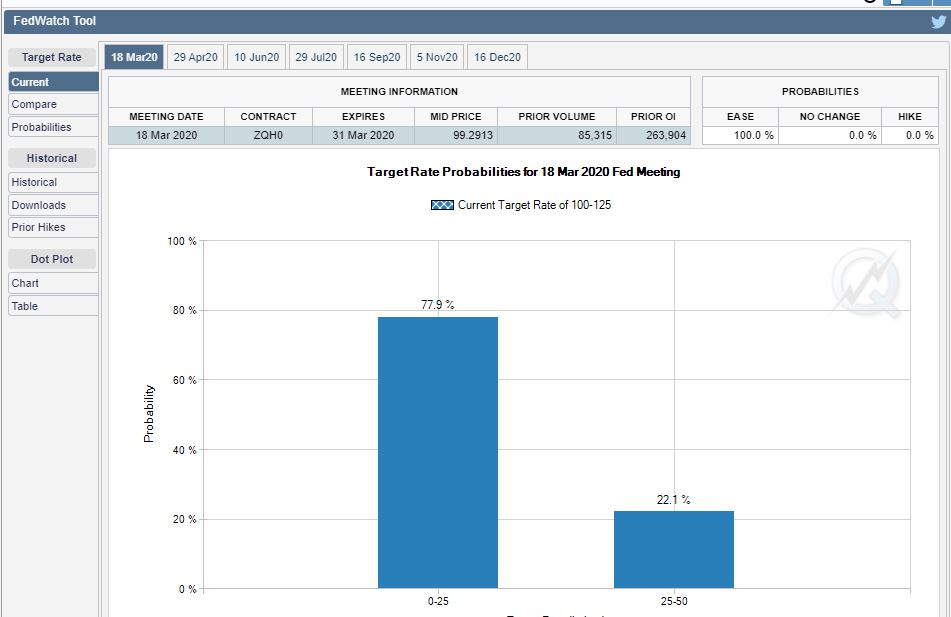Click the 22.1% bar for 25-50
This screenshot has height=617, width=951.
(x=673, y=549)
